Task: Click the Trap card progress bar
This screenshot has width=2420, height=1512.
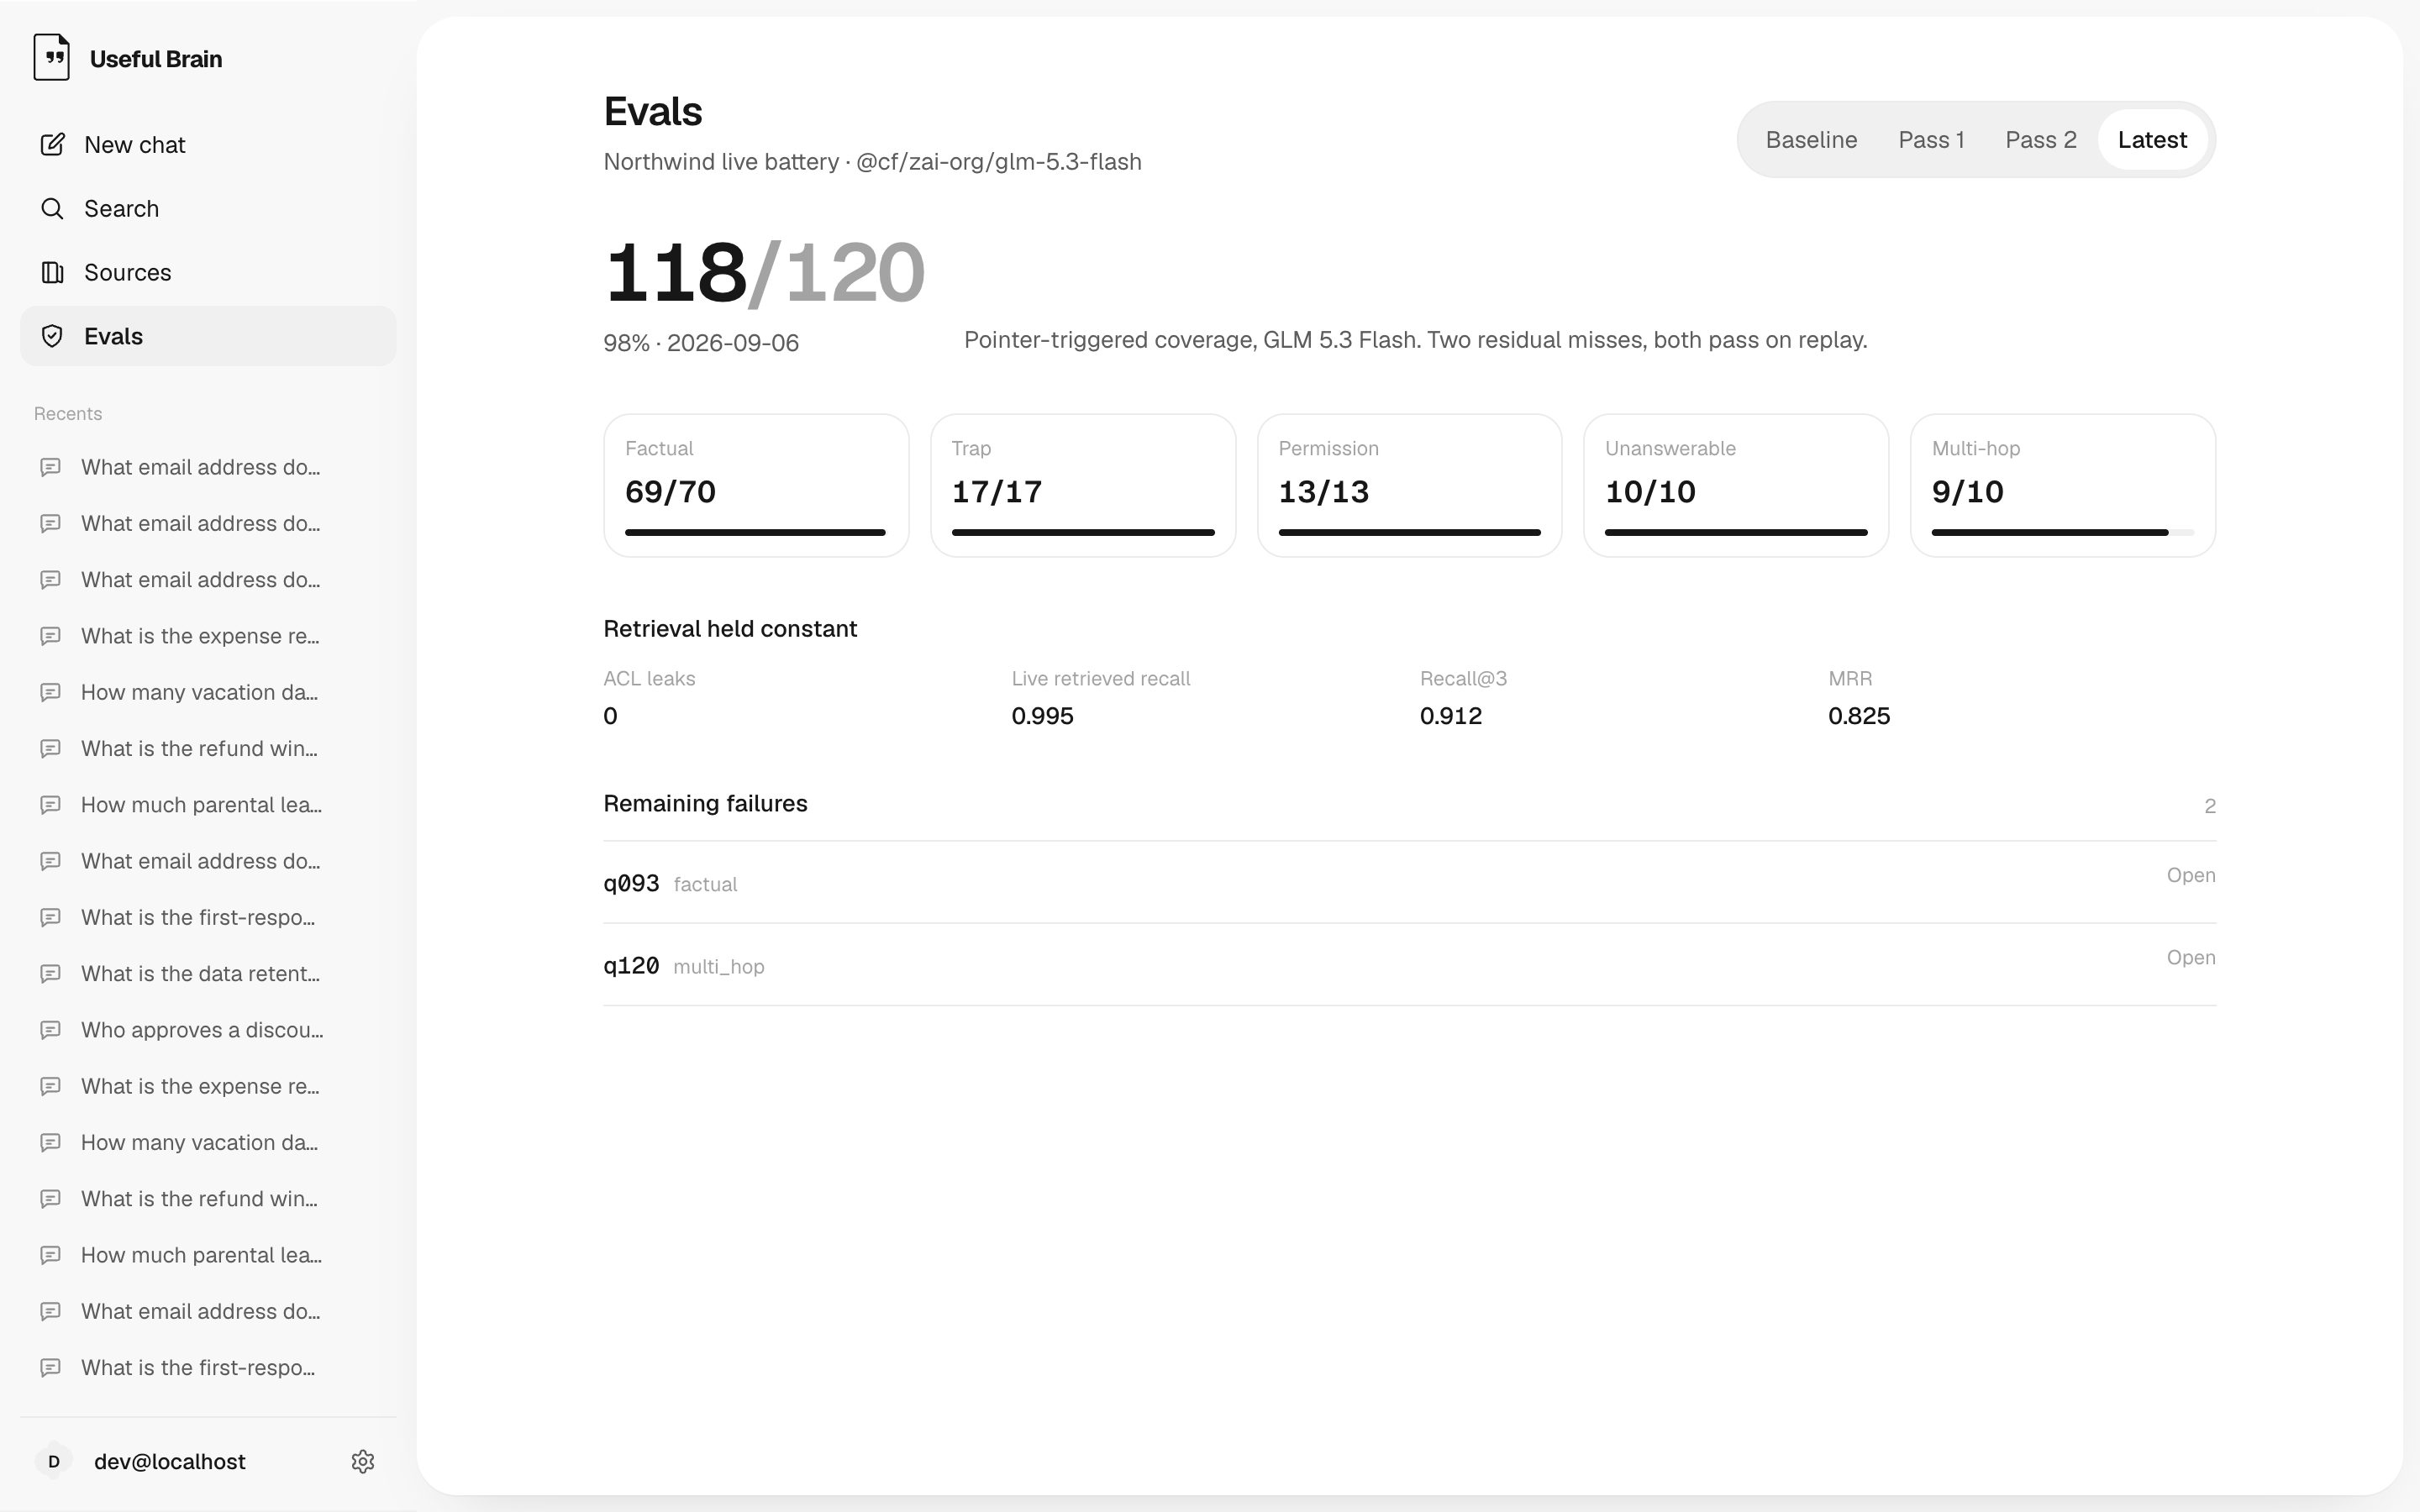Action: tap(1083, 532)
